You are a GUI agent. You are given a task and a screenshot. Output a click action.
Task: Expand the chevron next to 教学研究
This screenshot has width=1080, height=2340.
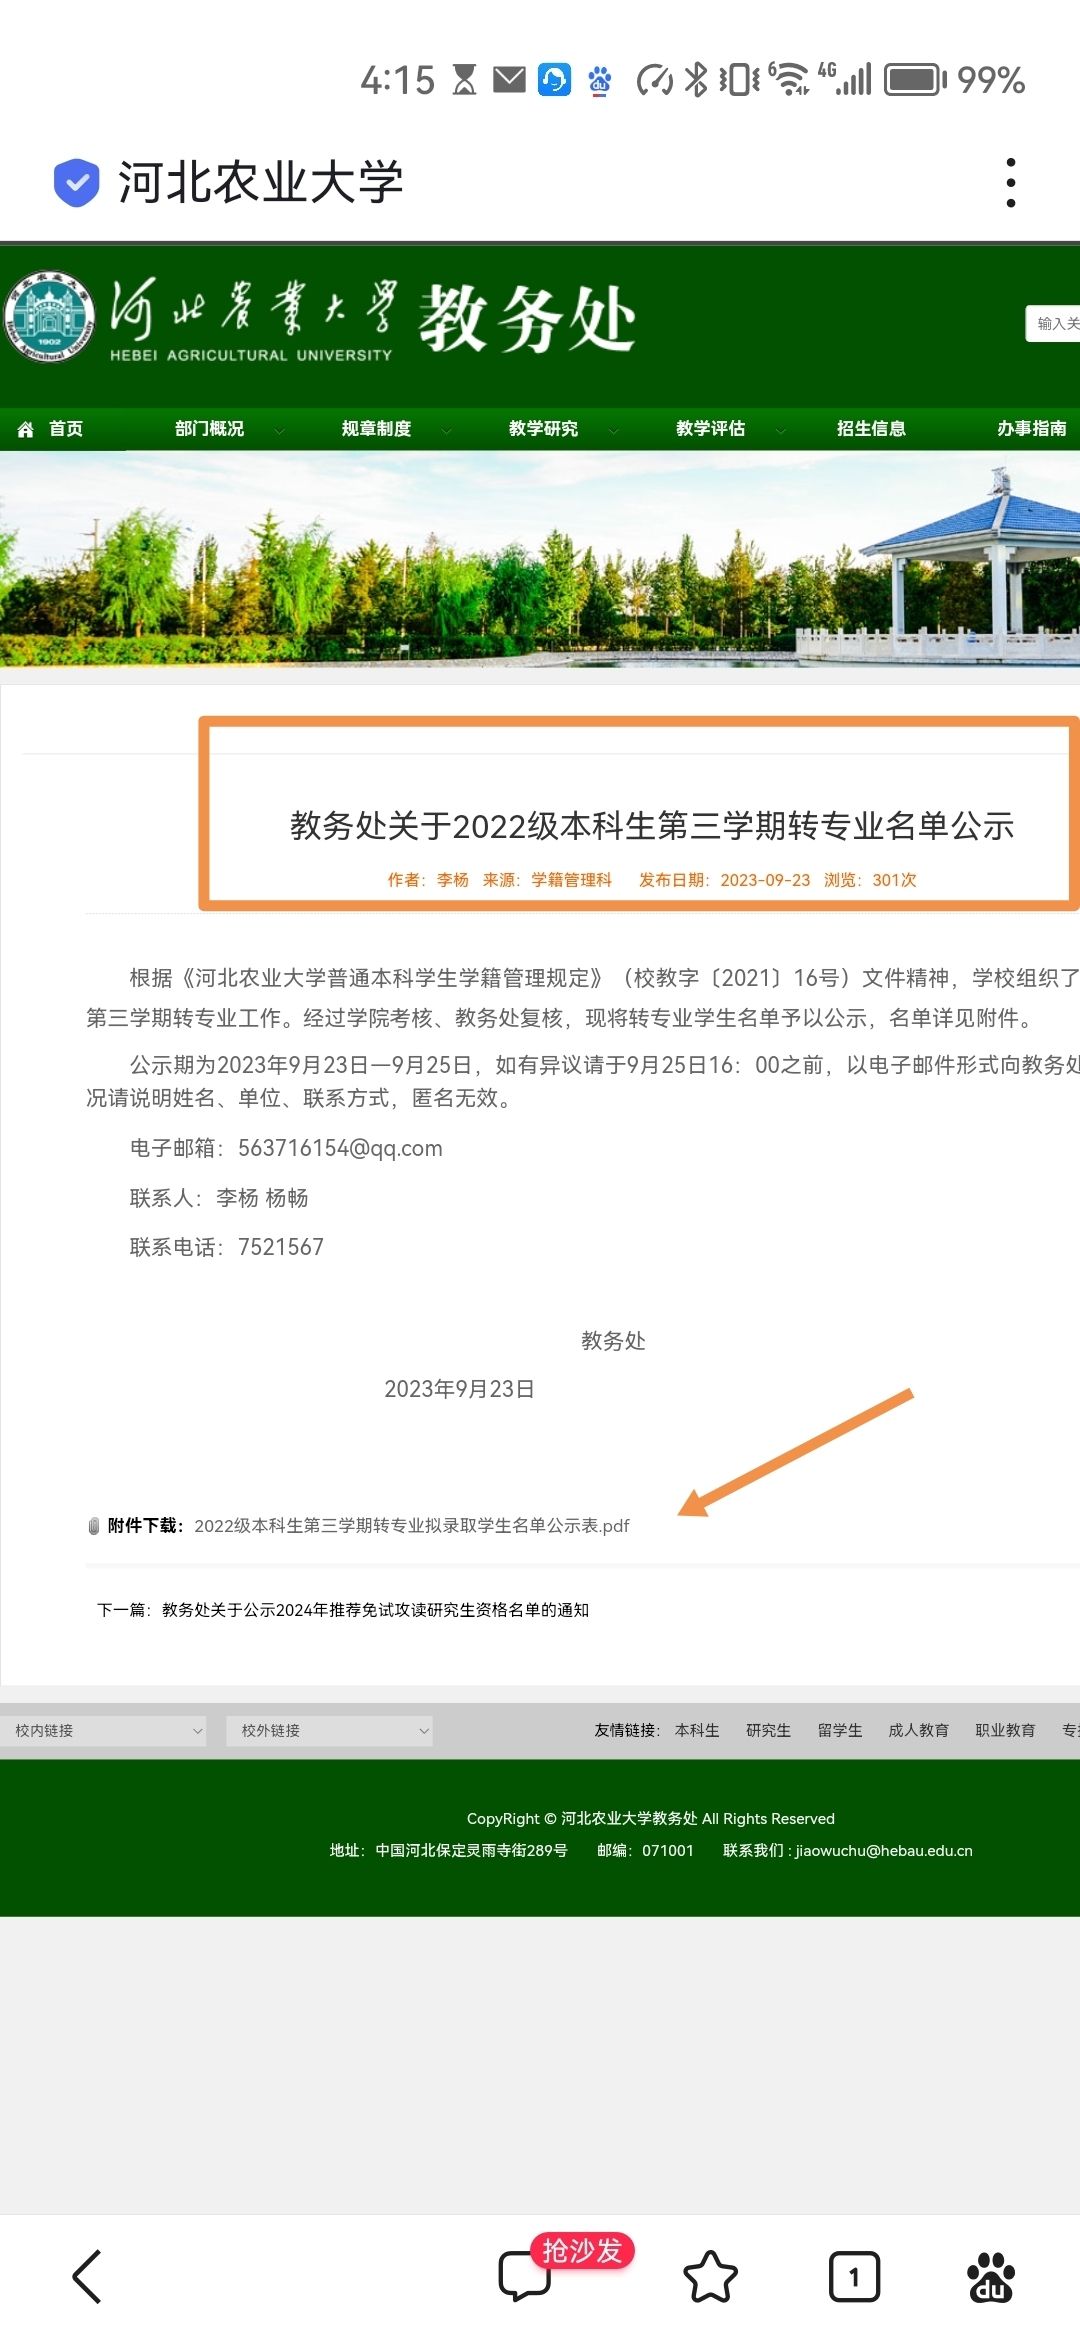(614, 431)
